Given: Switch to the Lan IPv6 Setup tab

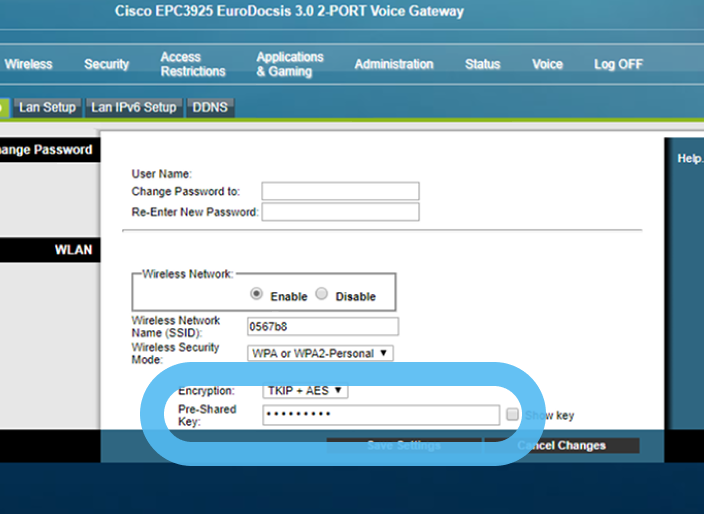Looking at the screenshot, I should pos(134,107).
